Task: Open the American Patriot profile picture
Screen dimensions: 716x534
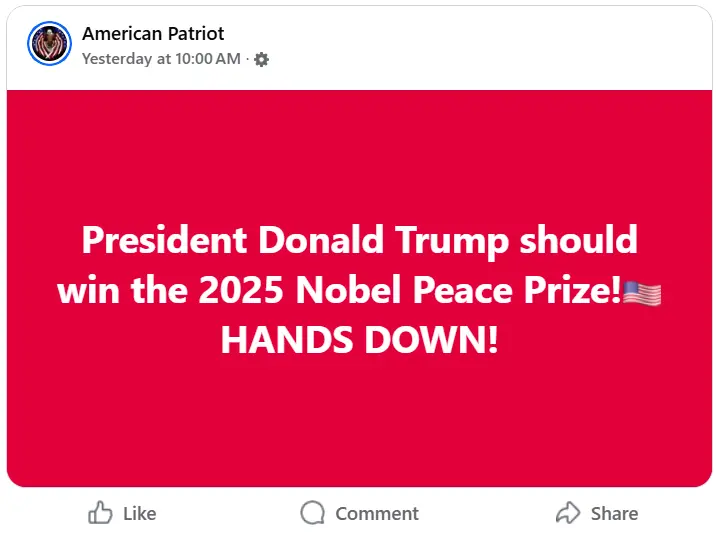Action: (49, 43)
